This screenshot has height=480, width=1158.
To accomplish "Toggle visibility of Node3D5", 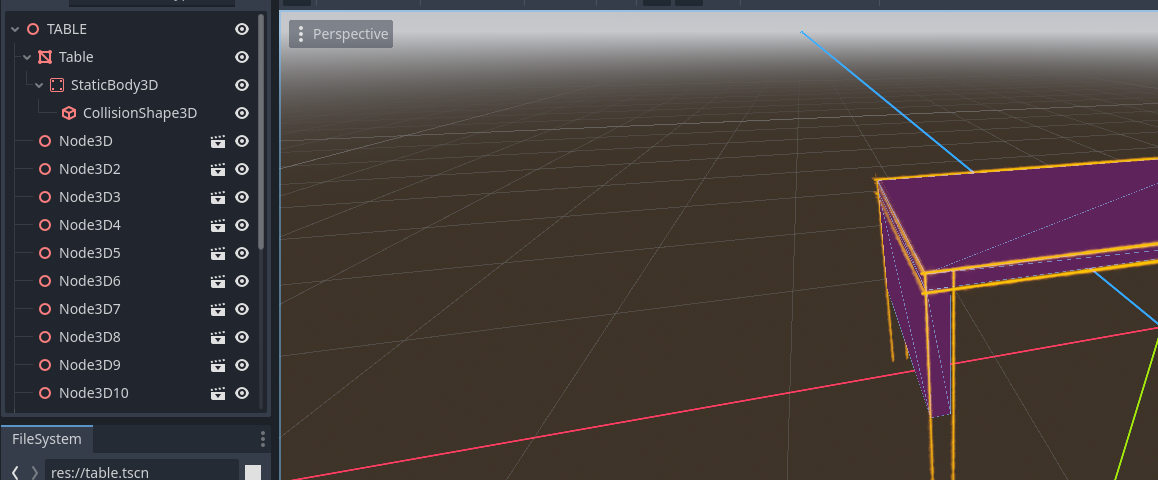I will click(241, 253).
